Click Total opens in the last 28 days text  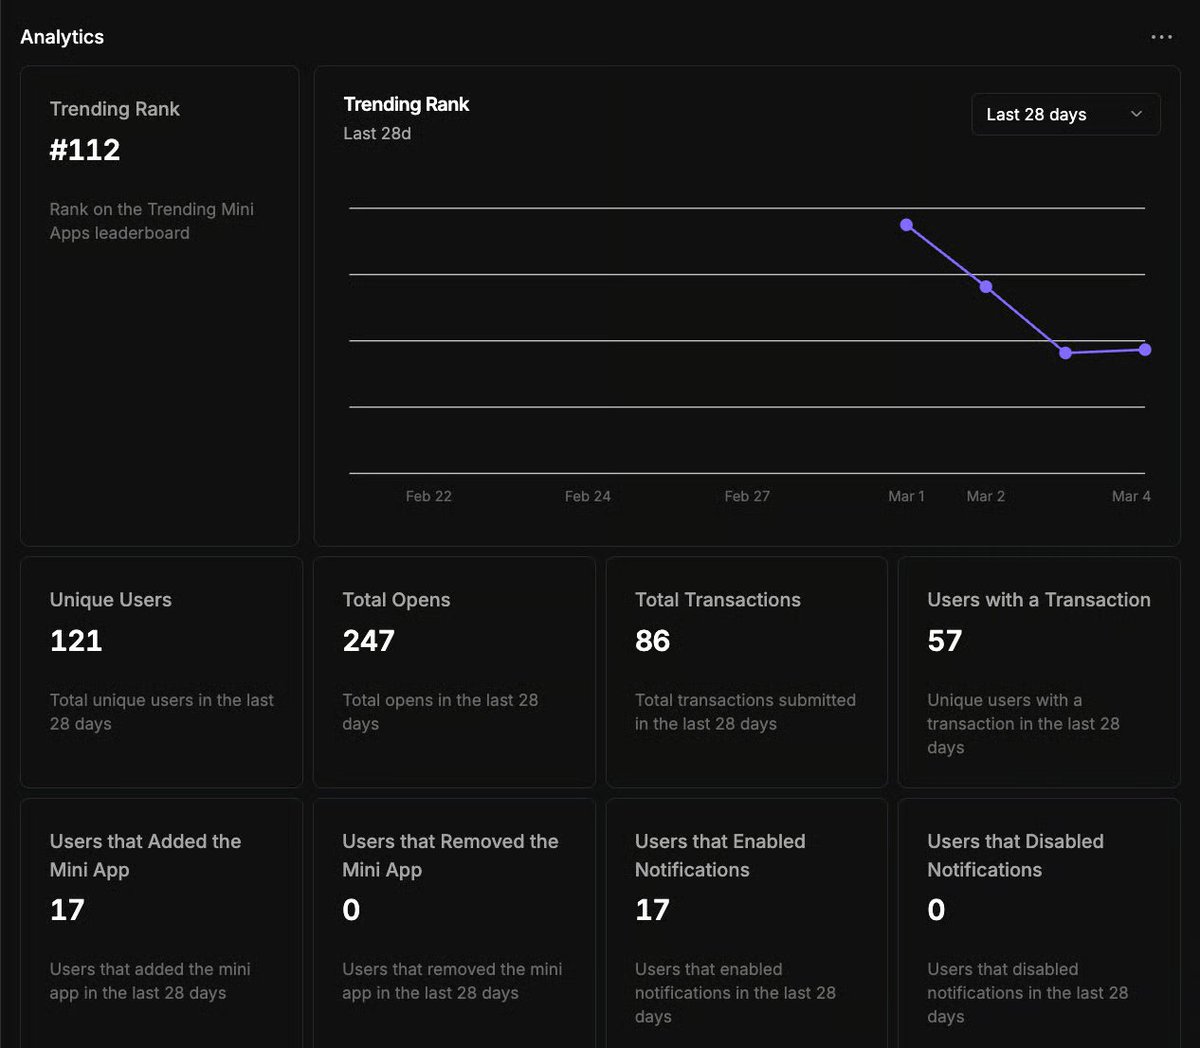pyautogui.click(x=440, y=712)
